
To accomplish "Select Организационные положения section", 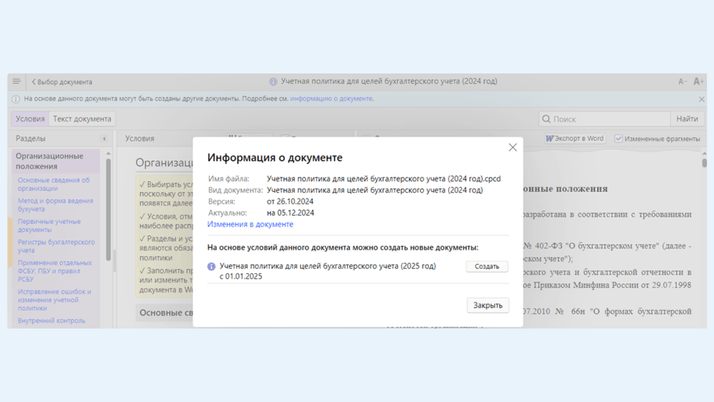I will click(x=50, y=161).
